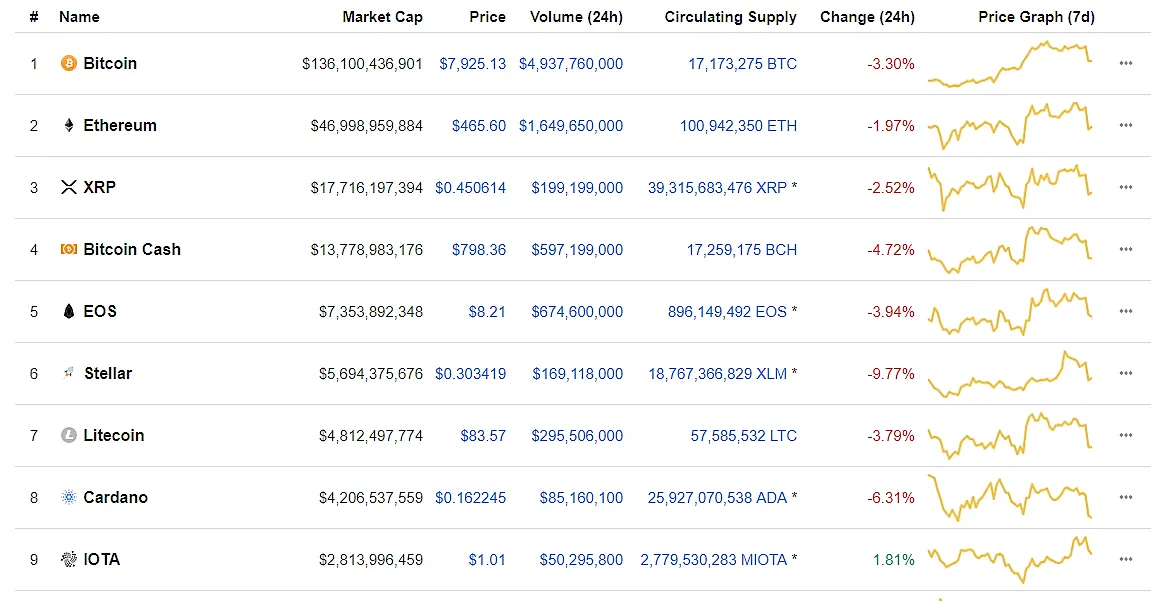
Task: Open XRP volume link $199,199,000
Action: (577, 187)
